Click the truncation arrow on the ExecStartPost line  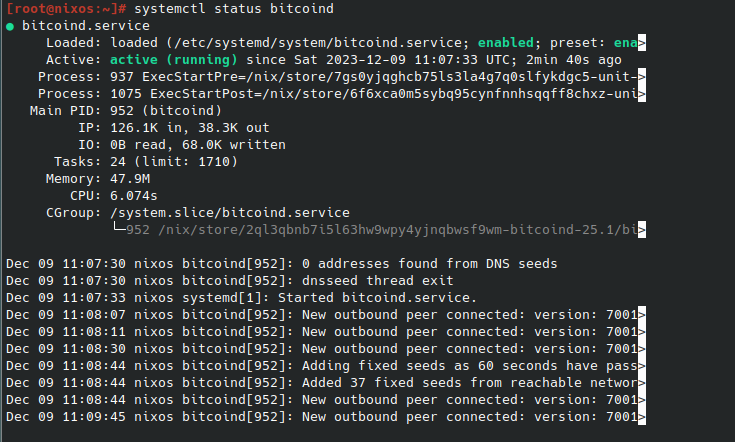(x=641, y=93)
